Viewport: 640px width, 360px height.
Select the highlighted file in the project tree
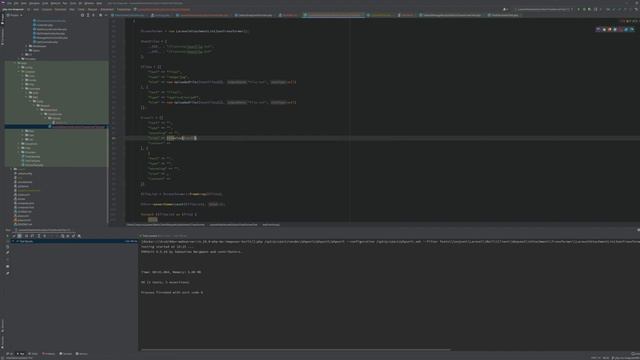coord(56,127)
